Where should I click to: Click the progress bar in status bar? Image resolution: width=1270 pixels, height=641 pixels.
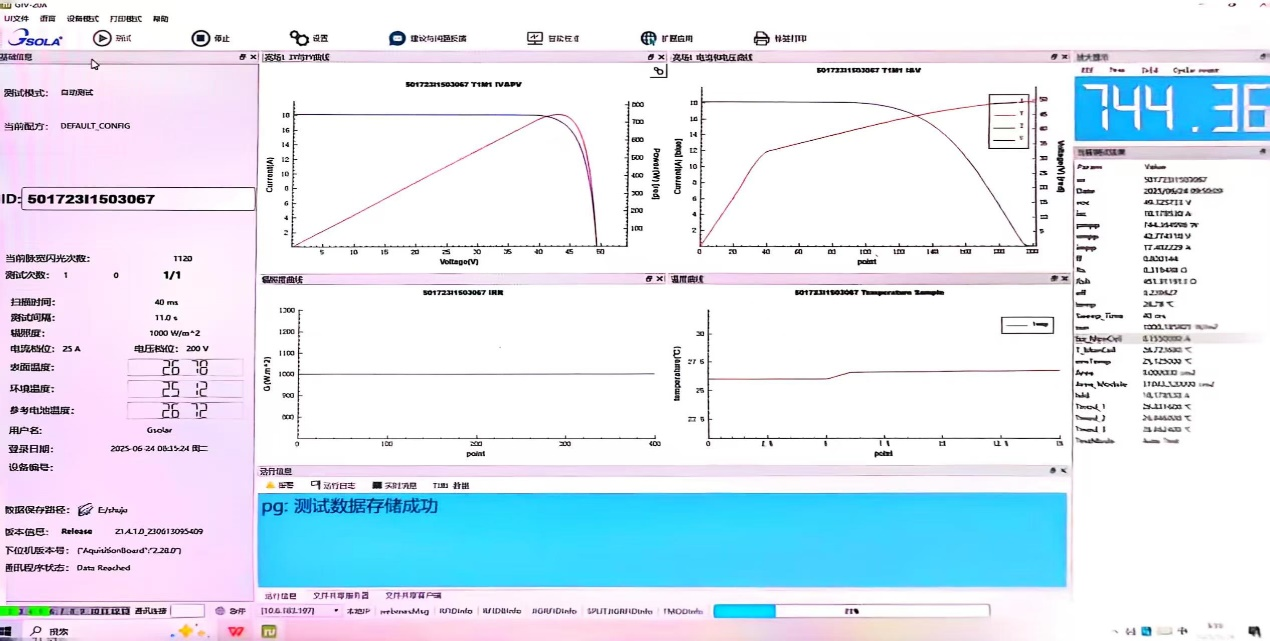pos(850,610)
